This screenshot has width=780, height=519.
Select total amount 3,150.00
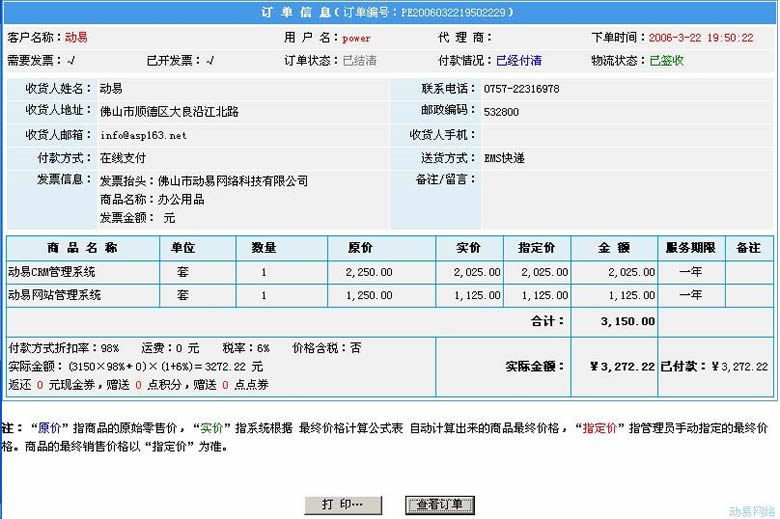point(628,321)
